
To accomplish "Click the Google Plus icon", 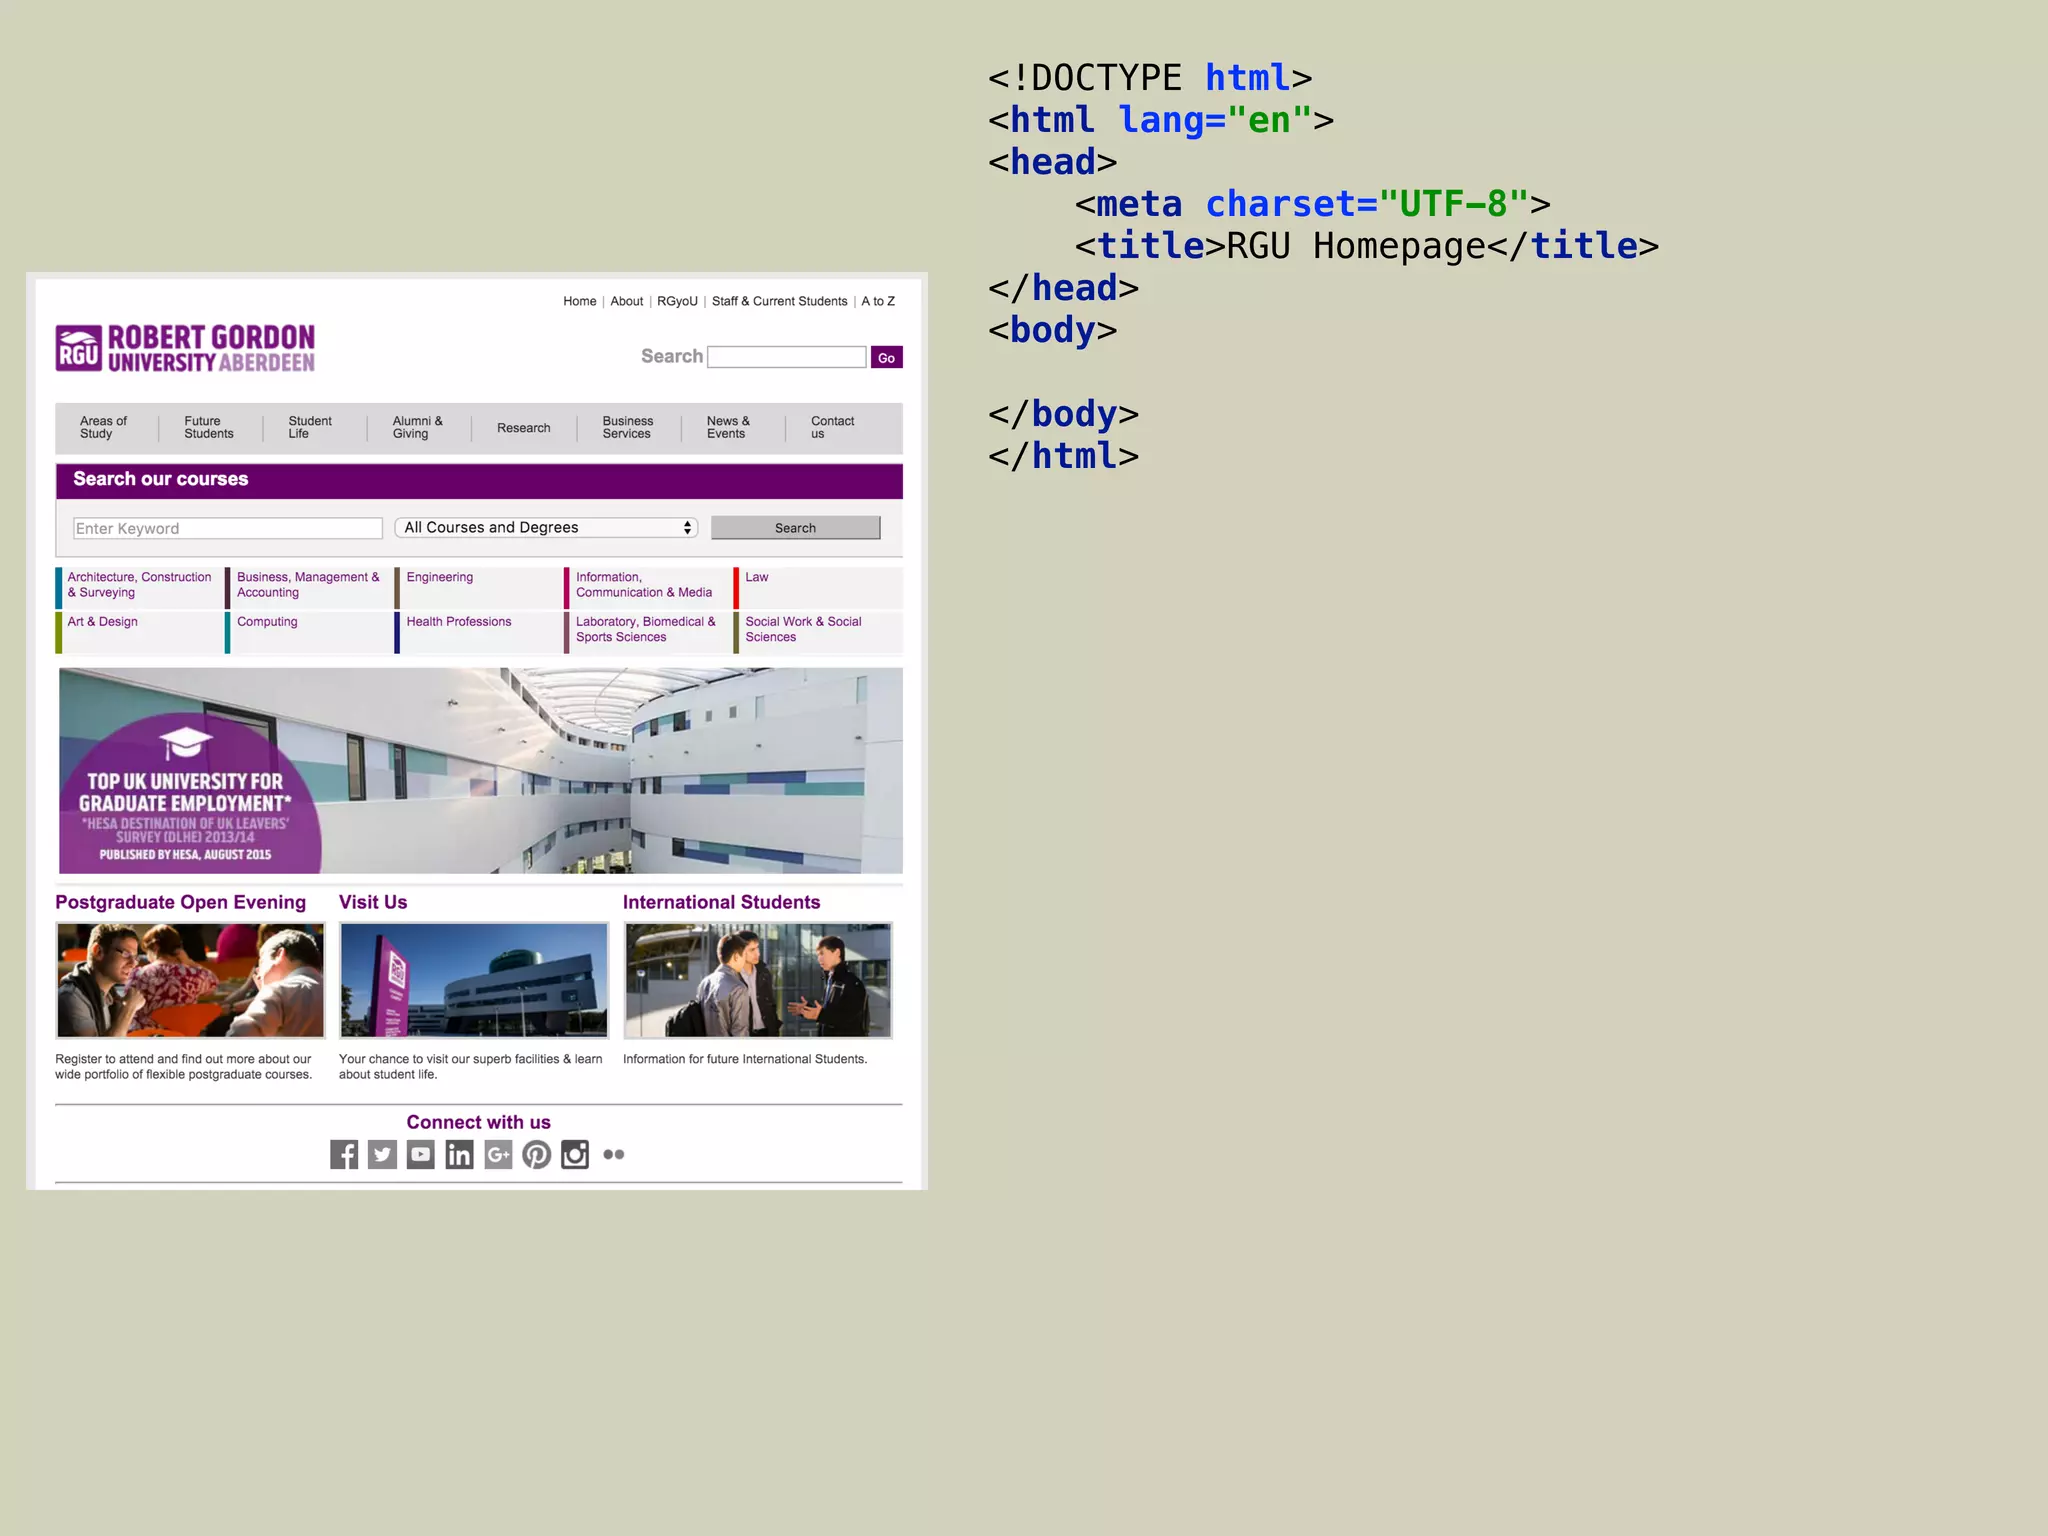I will pyautogui.click(x=498, y=1154).
